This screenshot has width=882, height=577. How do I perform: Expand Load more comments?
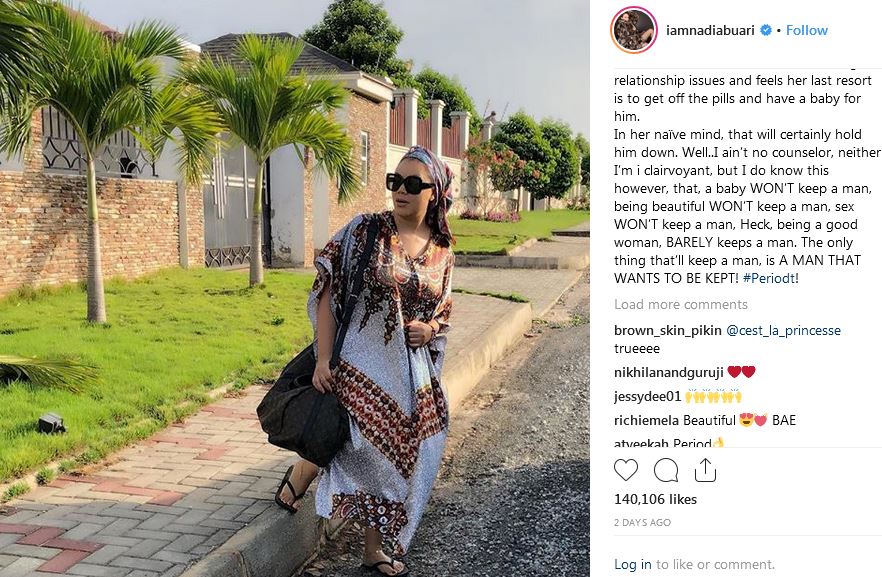(680, 304)
